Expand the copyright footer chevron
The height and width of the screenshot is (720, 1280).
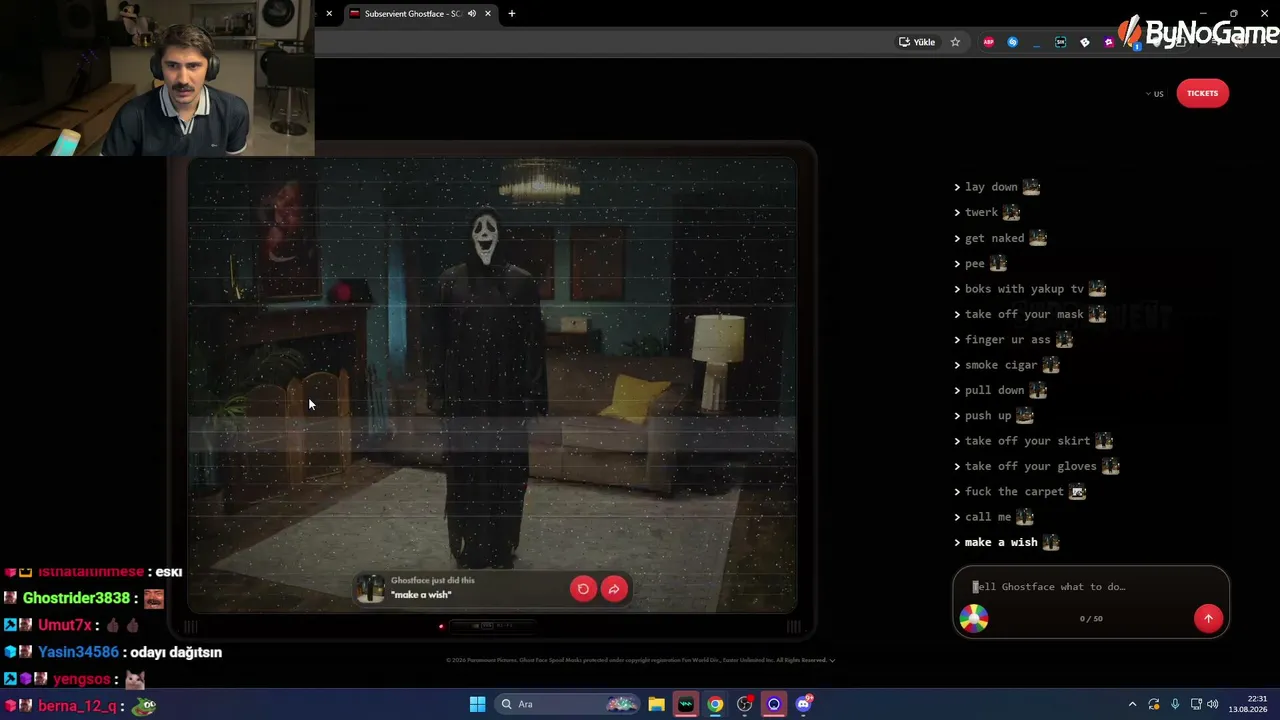[832, 660]
